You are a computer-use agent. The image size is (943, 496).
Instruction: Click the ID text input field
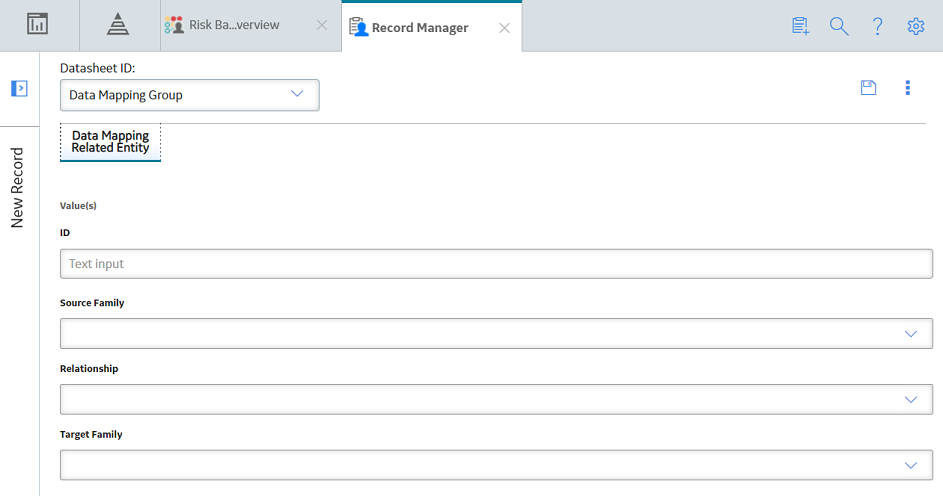coord(496,264)
